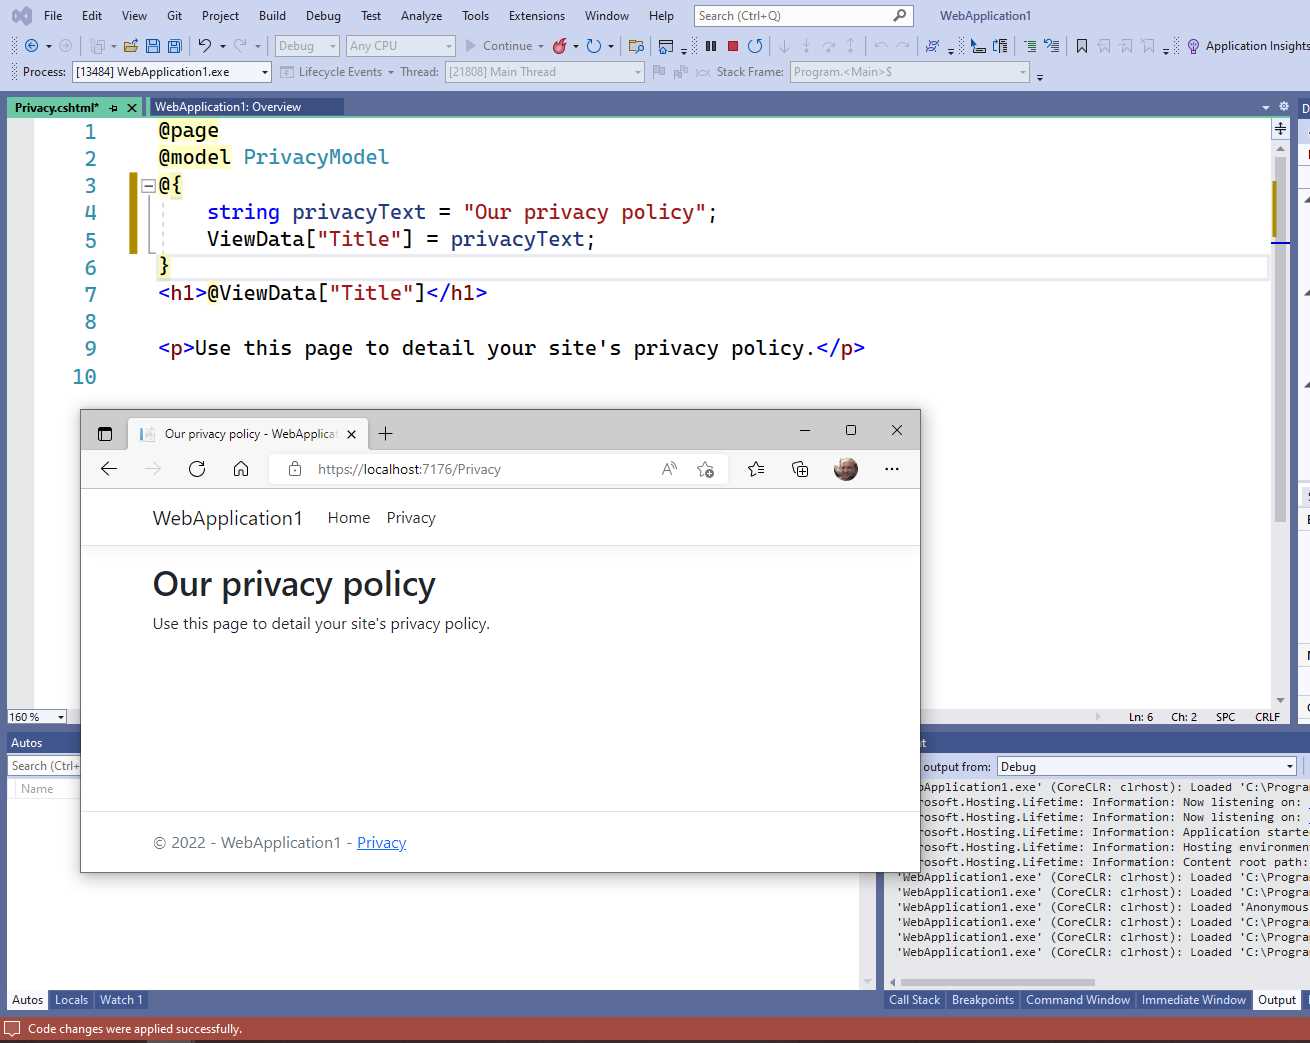The image size is (1310, 1043).
Task: Click the Show Next Statement icon
Action: point(784,46)
